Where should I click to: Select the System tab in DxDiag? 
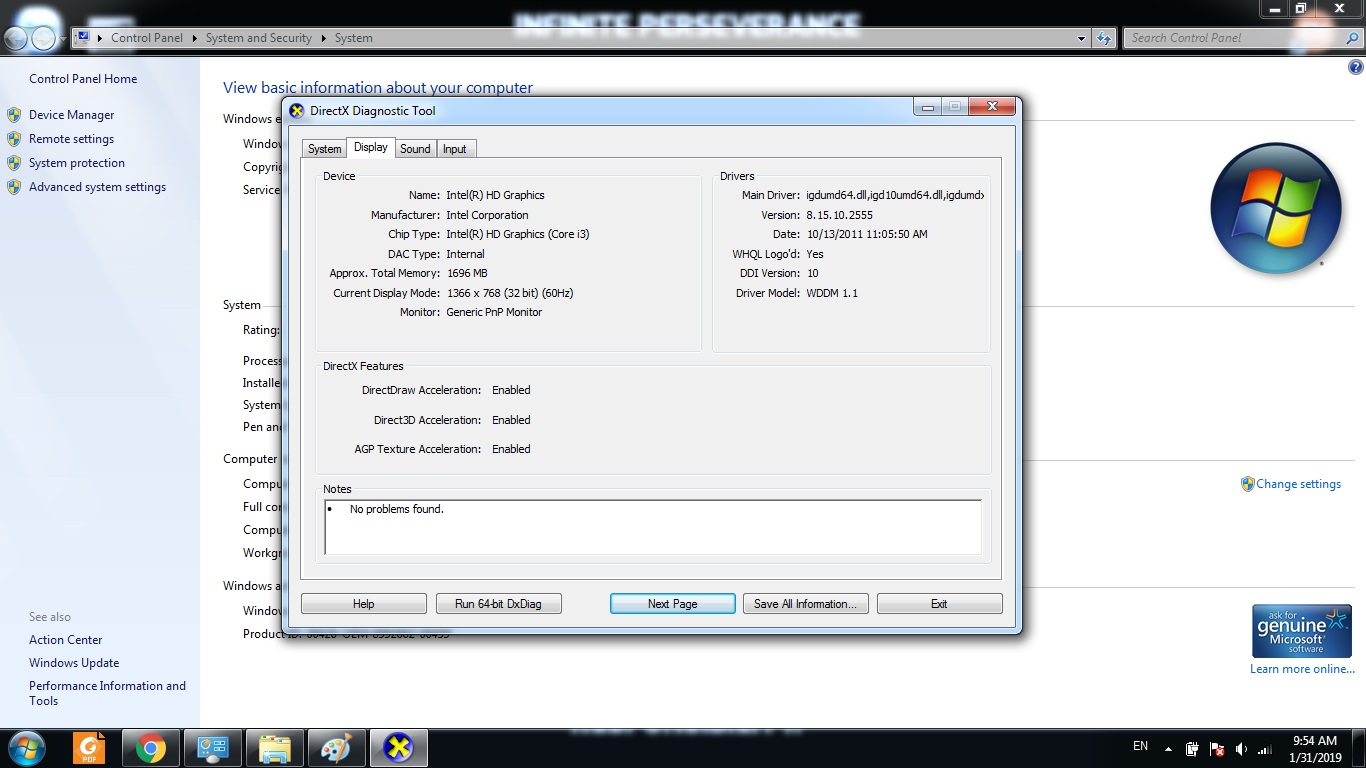(x=324, y=149)
